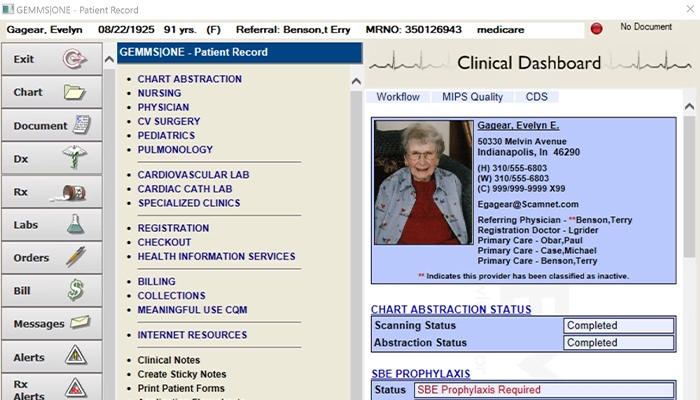700x400 pixels.
Task: Click the Primary Care - Case,Michael line
Action: (537, 251)
